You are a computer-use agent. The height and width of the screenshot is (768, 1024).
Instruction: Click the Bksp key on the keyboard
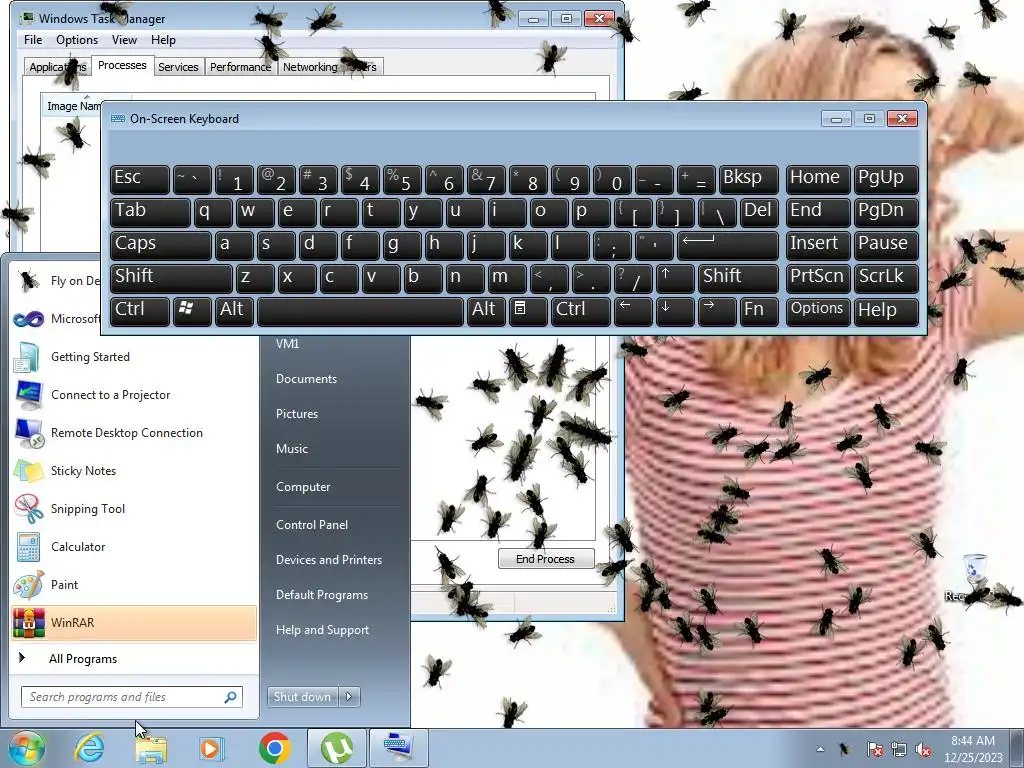click(748, 179)
